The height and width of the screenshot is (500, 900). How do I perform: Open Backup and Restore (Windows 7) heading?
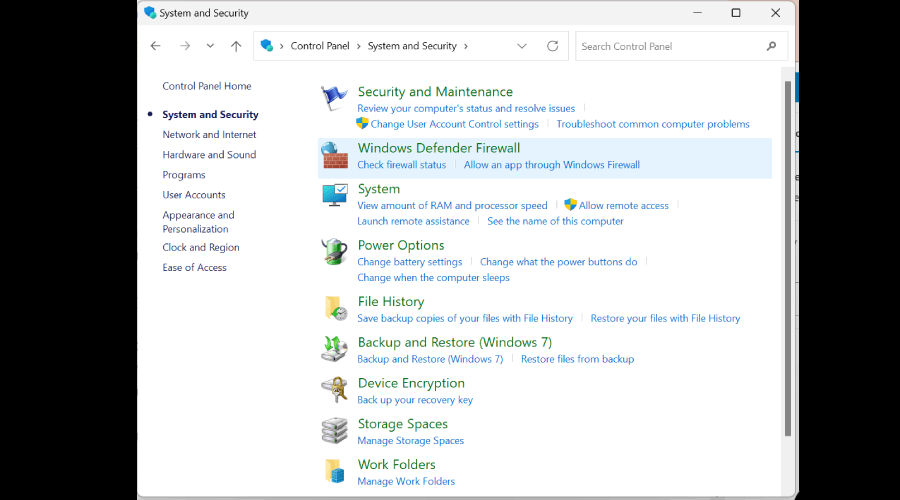point(455,342)
